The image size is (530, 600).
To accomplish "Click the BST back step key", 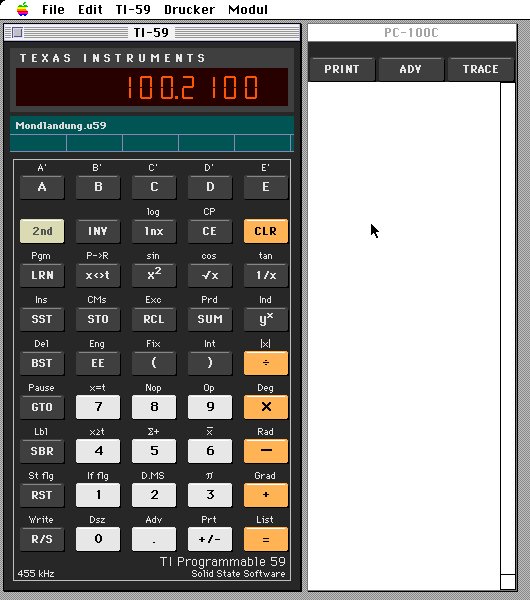I will tap(42, 363).
